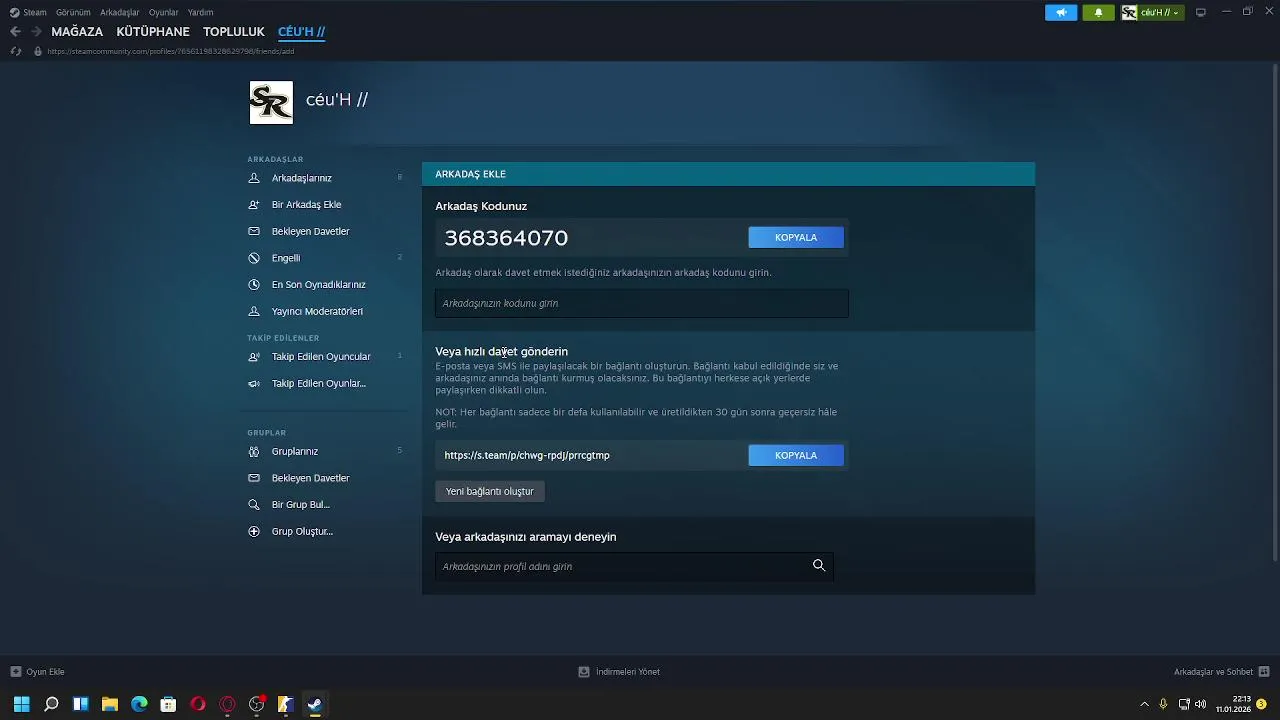Click the magnifier search friend icon

819,566
